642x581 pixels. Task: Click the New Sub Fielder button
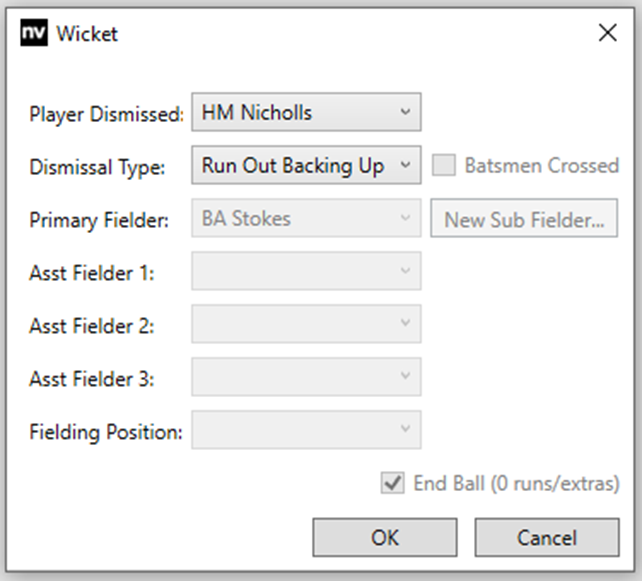(524, 220)
